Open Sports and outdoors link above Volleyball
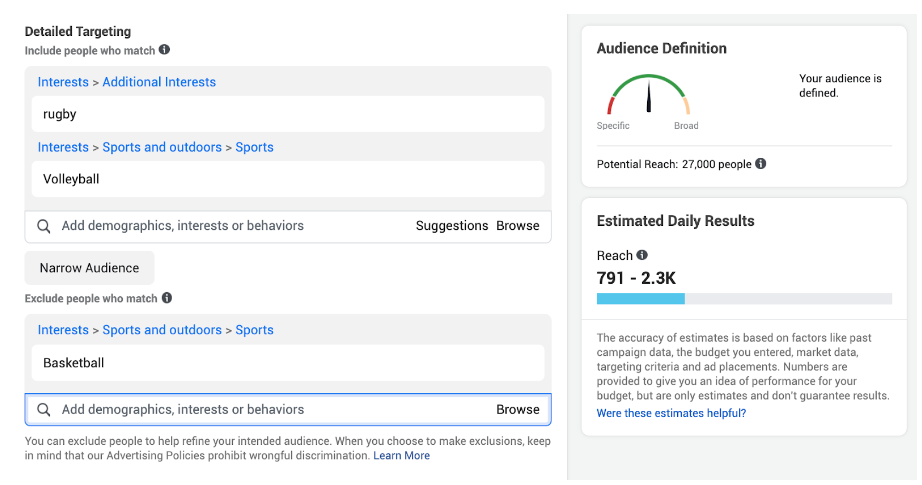Image resolution: width=922 pixels, height=485 pixels. point(162,147)
